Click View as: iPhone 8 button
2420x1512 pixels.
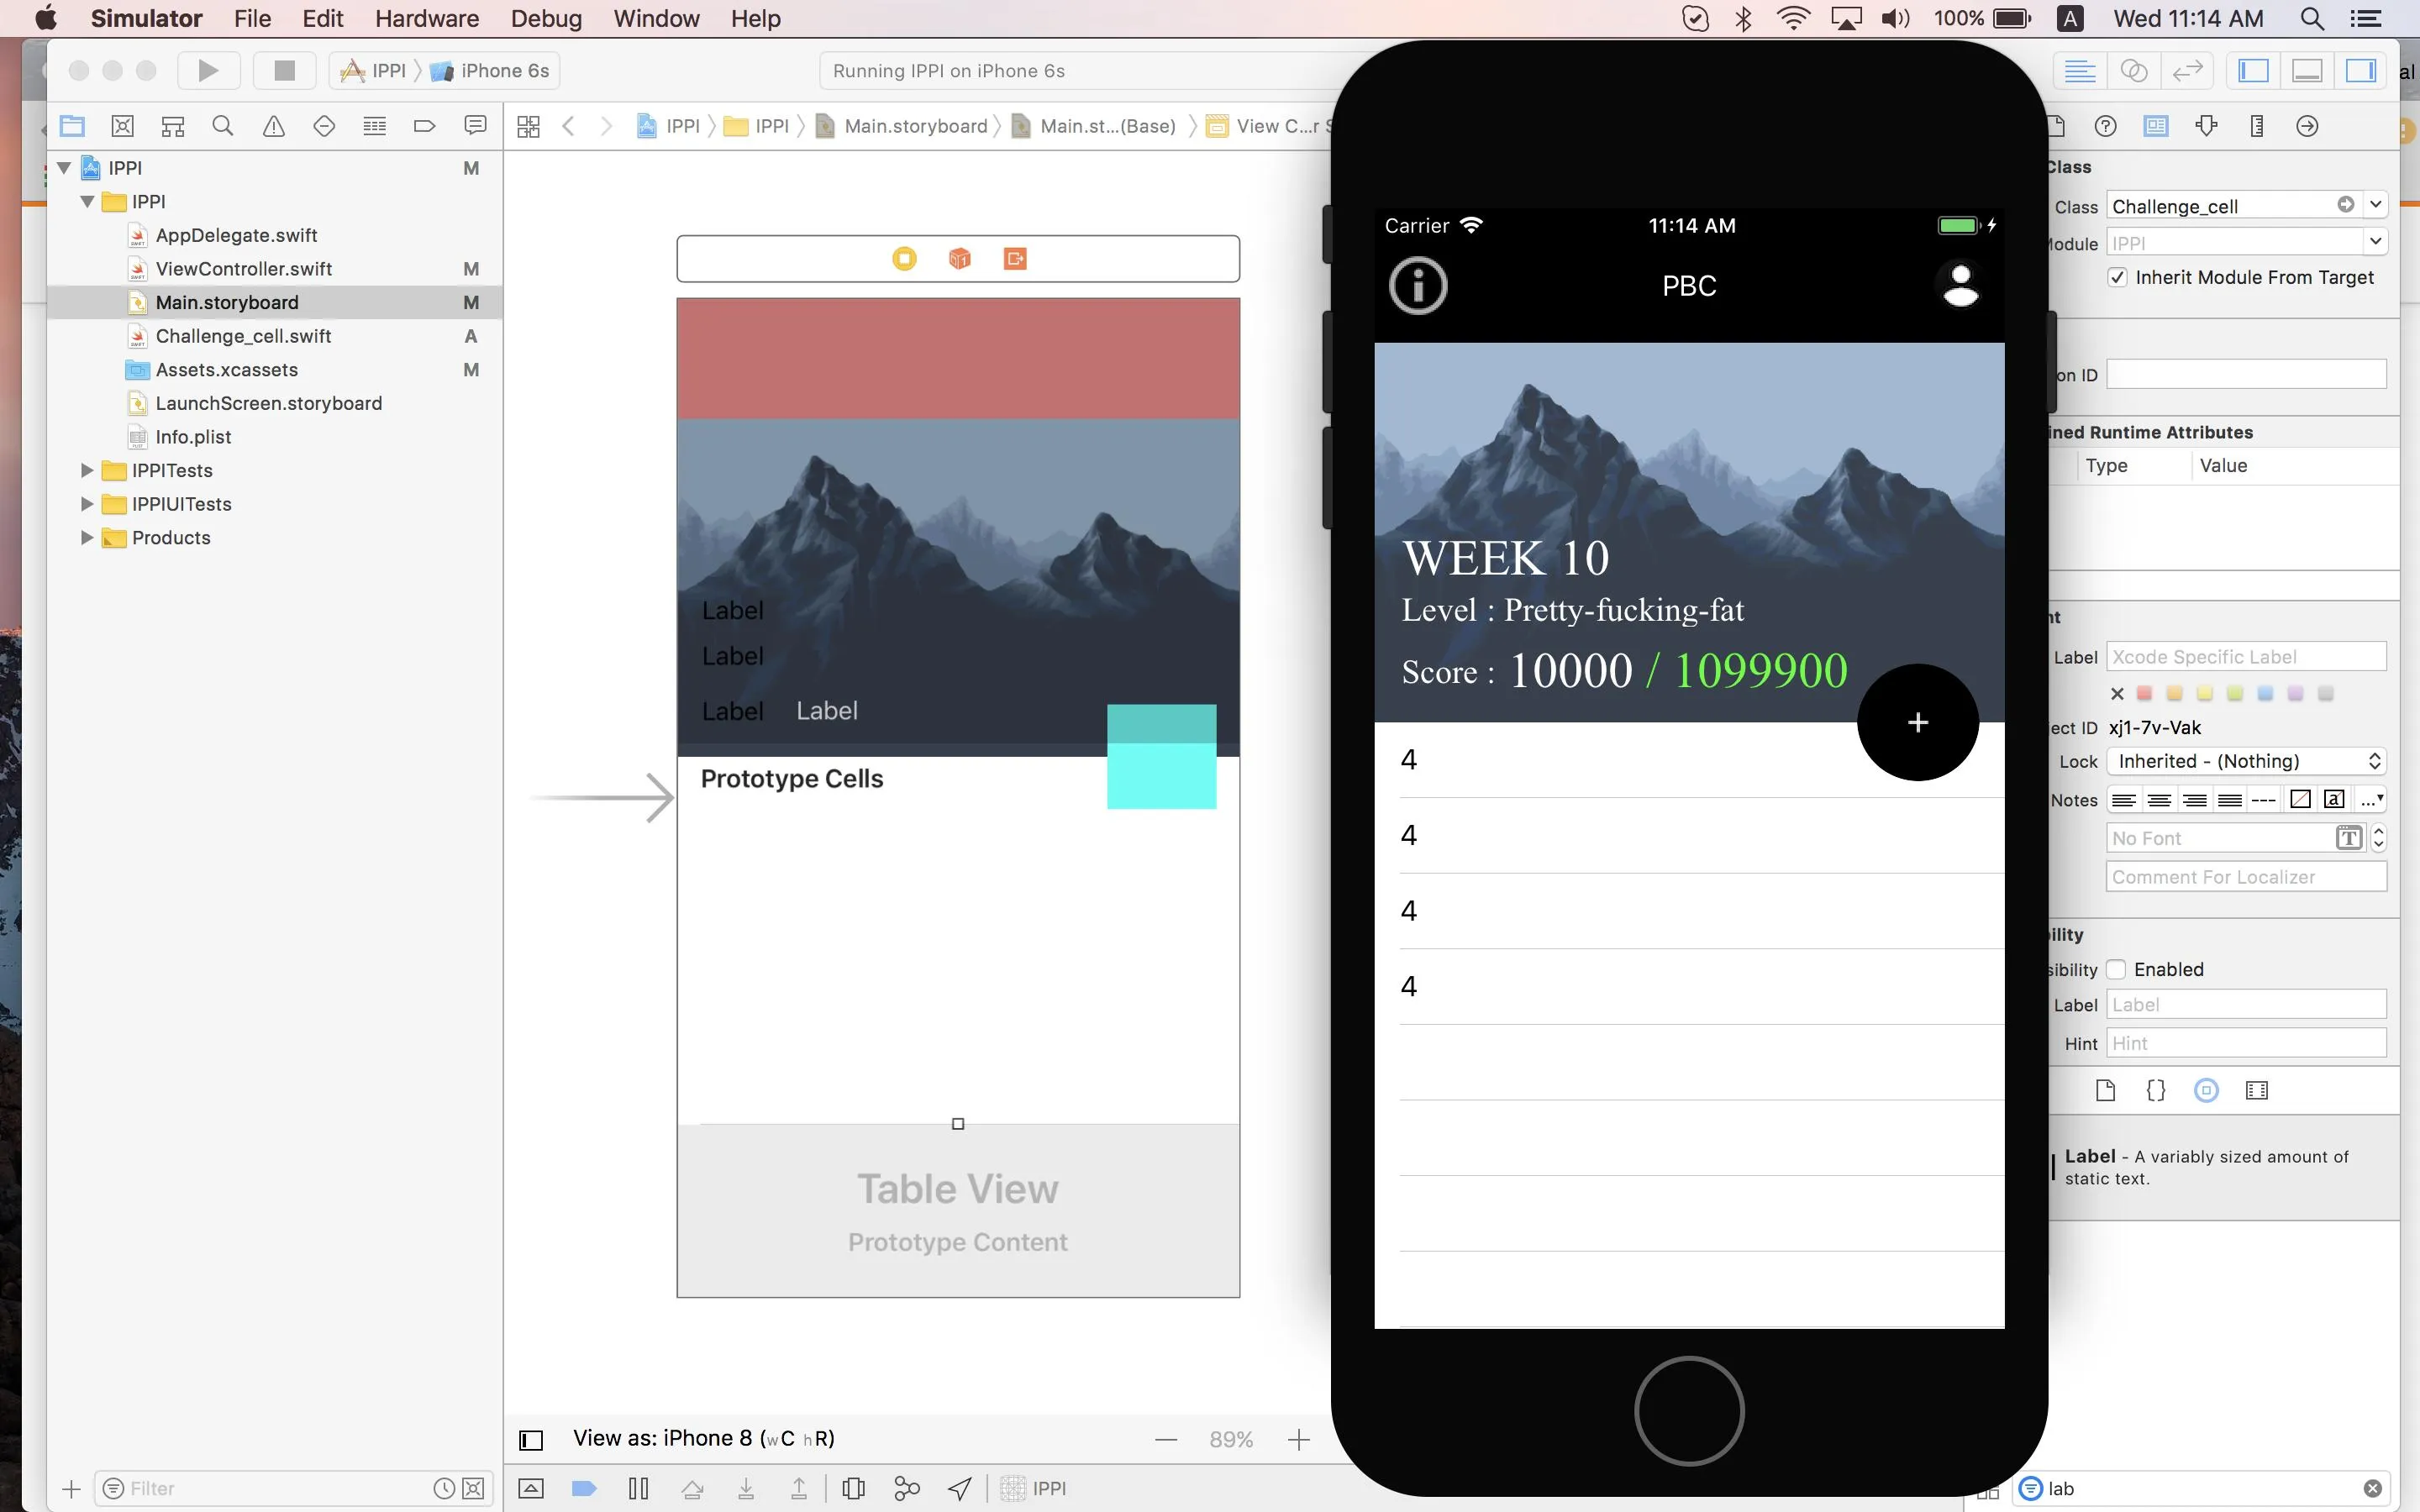coord(703,1438)
